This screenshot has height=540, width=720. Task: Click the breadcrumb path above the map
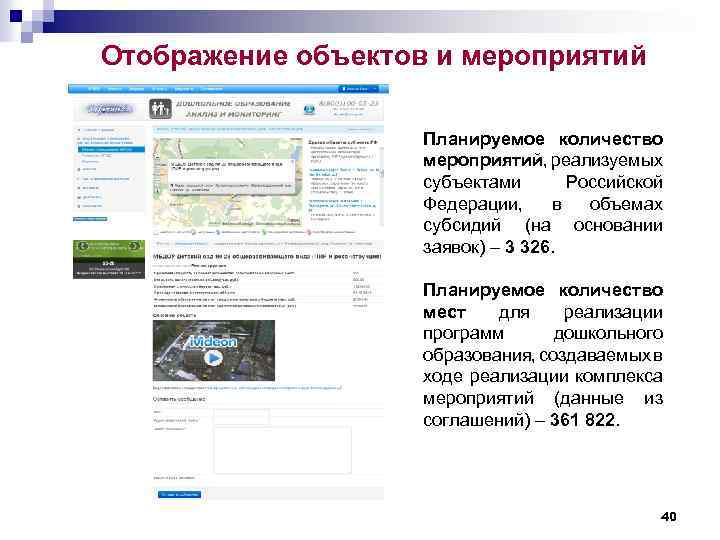pyautogui.click(x=230, y=129)
